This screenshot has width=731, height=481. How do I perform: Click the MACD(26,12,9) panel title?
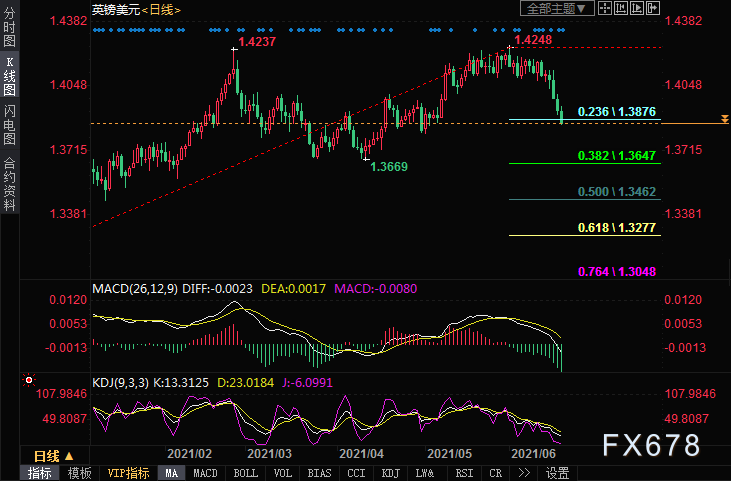[x=135, y=289]
